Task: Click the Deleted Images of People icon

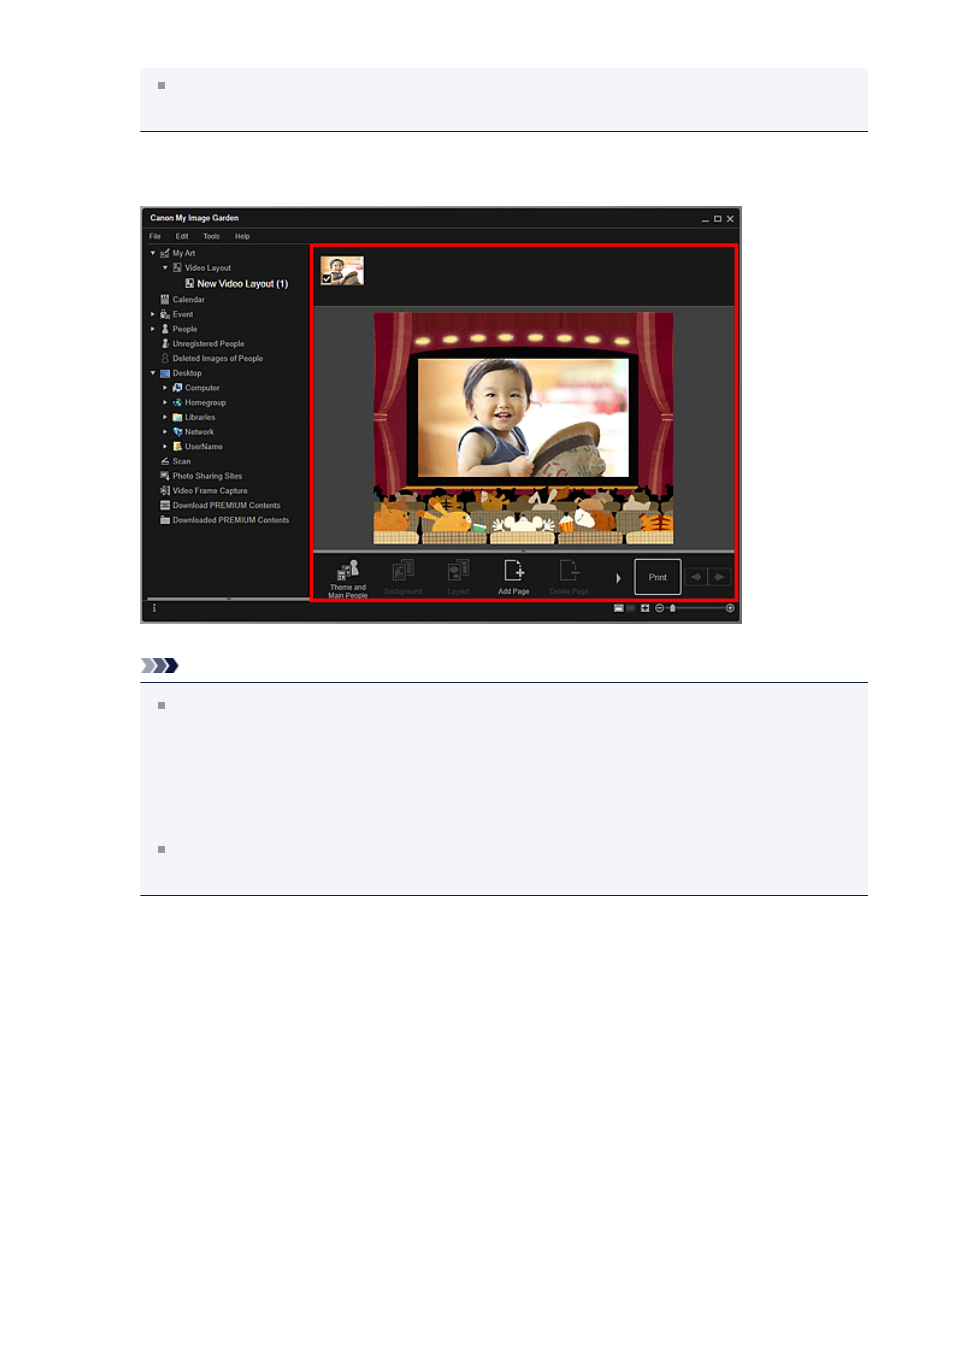Action: point(165,358)
